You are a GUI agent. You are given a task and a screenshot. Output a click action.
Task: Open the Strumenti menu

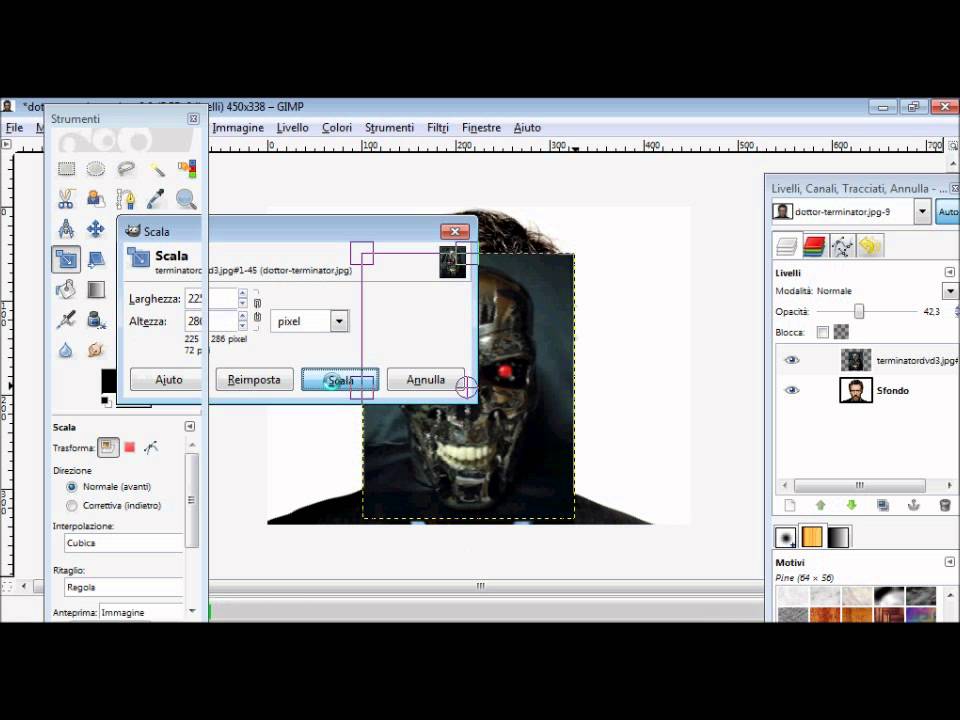(389, 127)
